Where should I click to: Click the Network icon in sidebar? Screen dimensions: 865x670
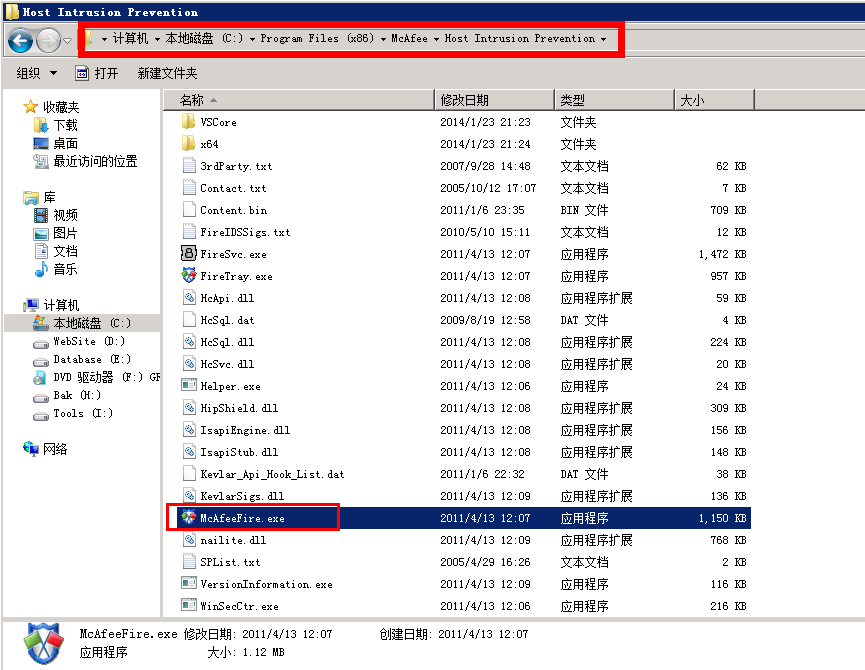point(31,449)
